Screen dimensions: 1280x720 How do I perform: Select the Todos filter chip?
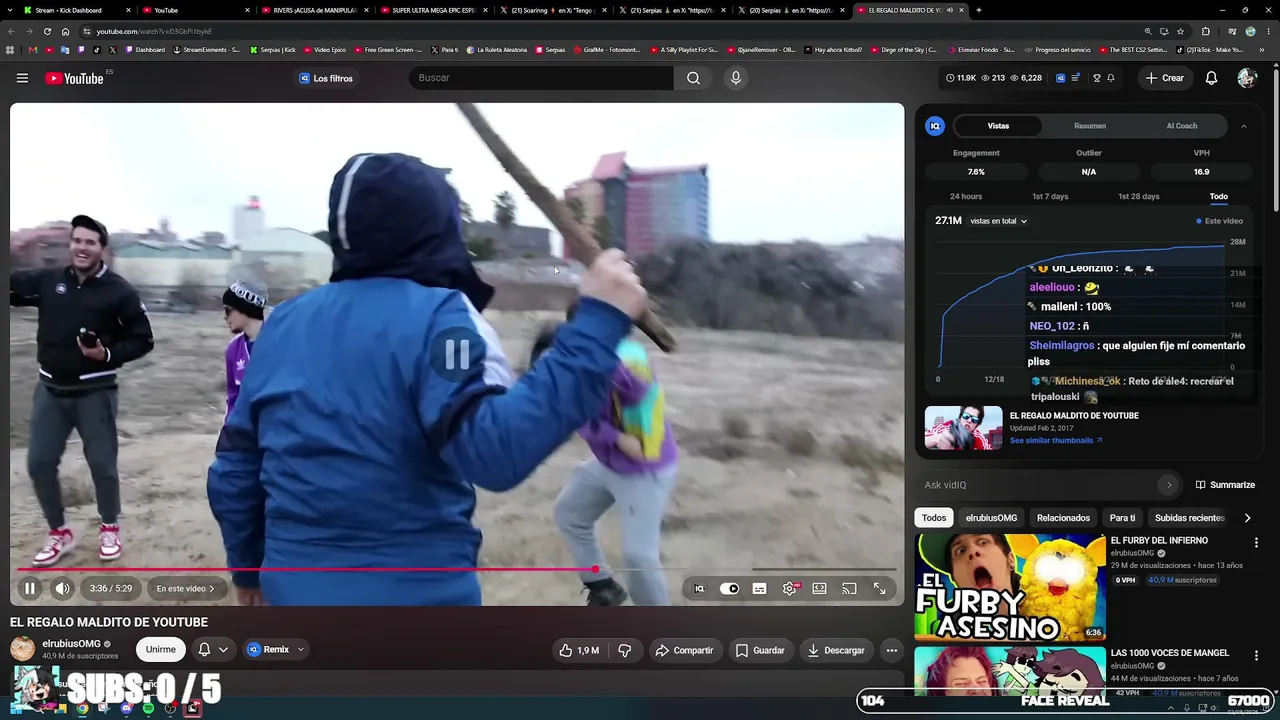tap(934, 518)
